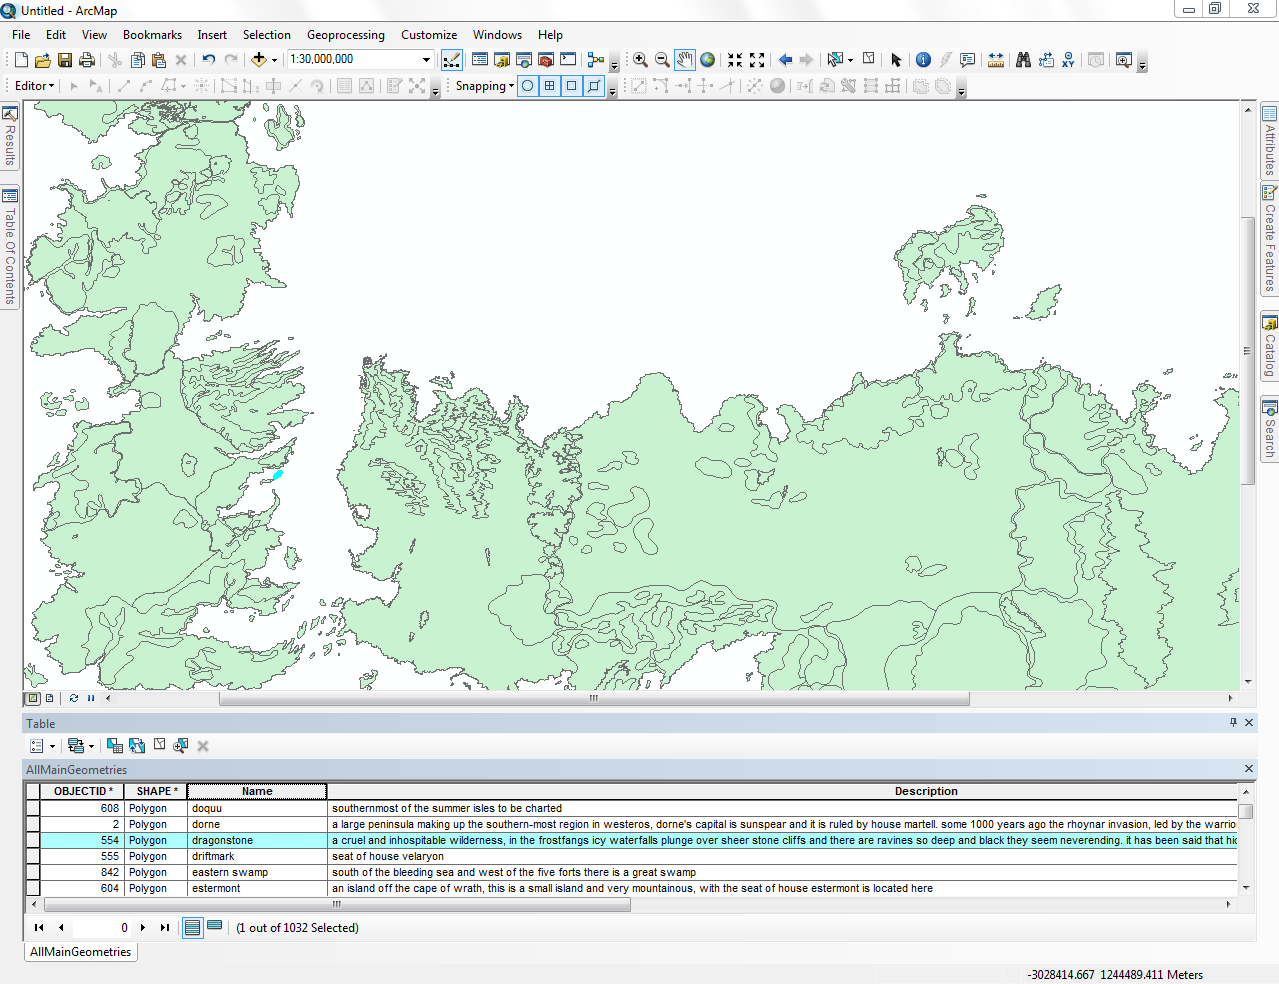Click the Add Data button
The image size is (1279, 984).
click(258, 60)
